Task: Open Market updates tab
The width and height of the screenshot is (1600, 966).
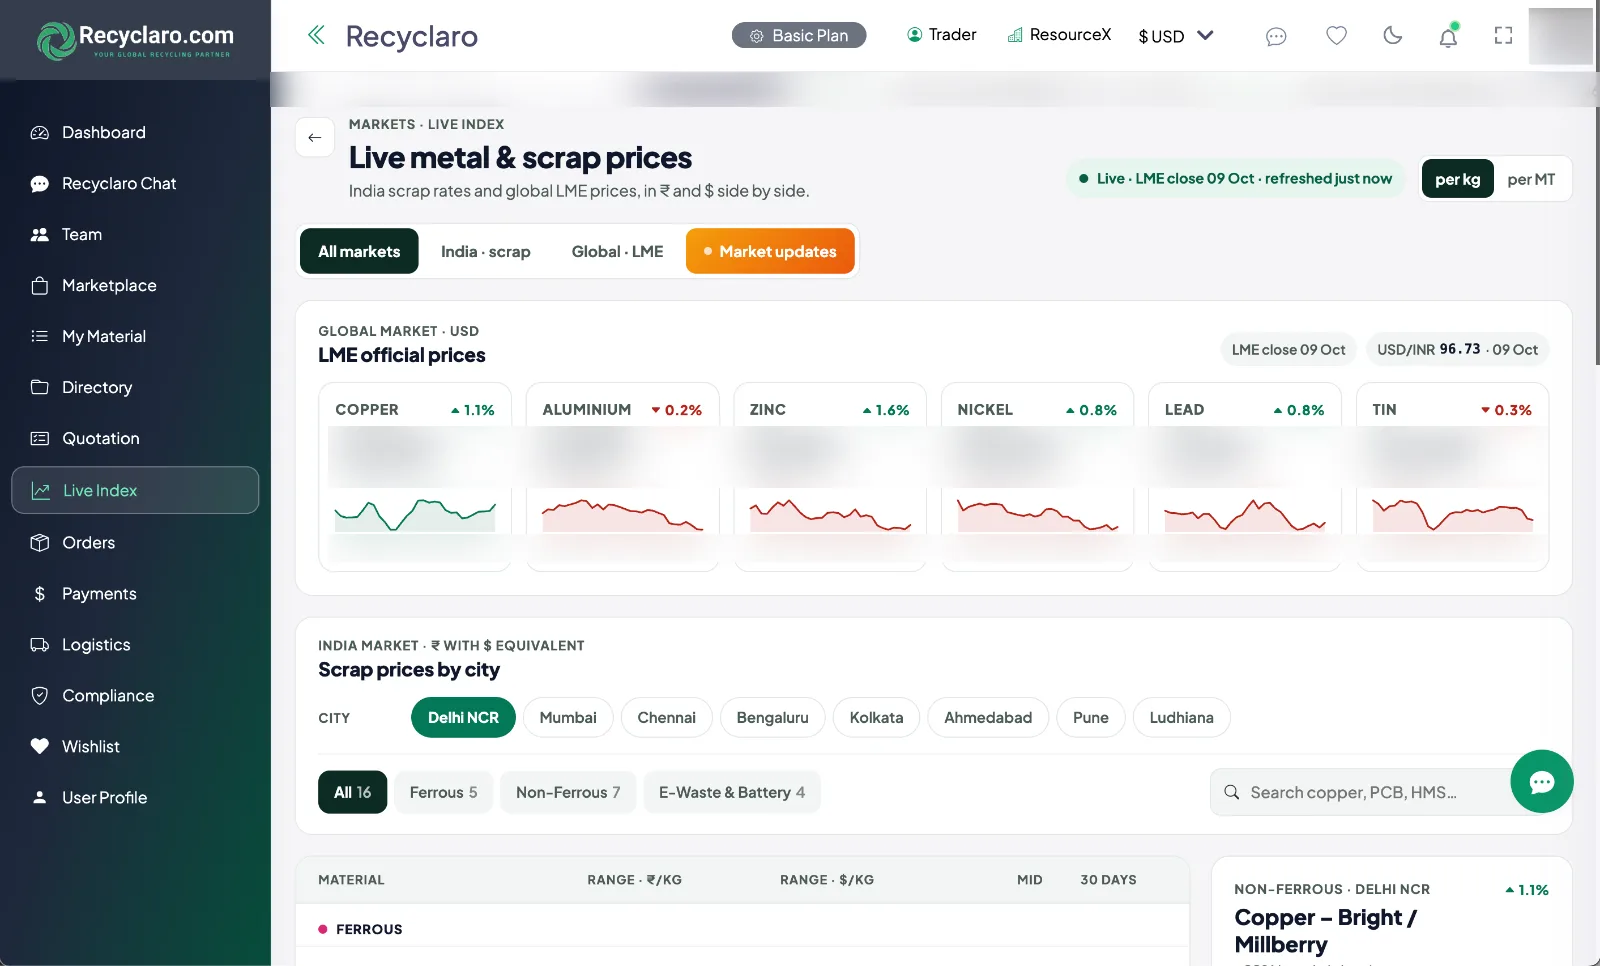Action: pos(770,251)
